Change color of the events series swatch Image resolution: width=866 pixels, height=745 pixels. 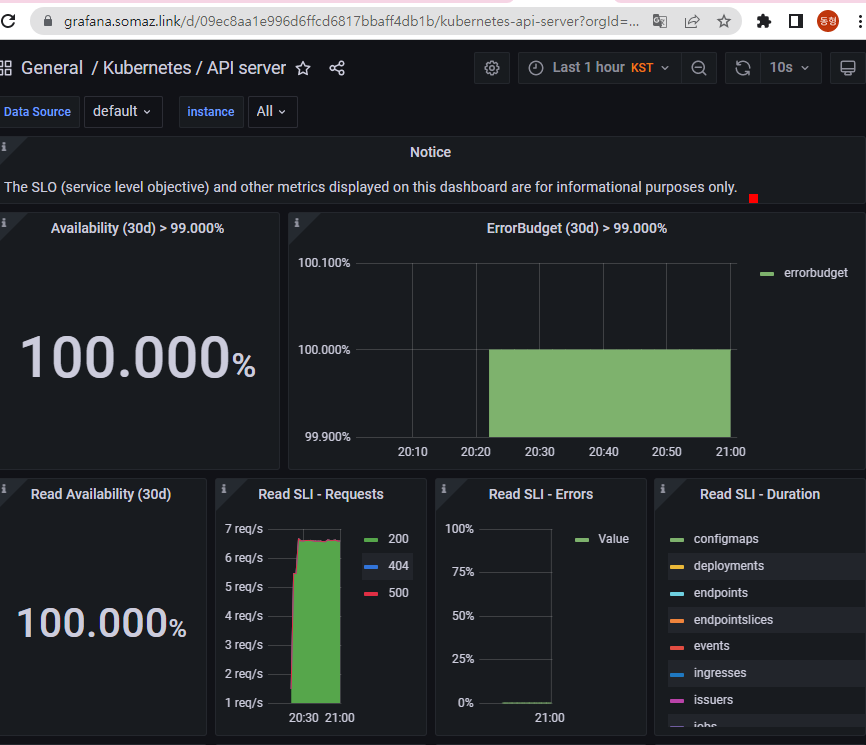(x=677, y=647)
